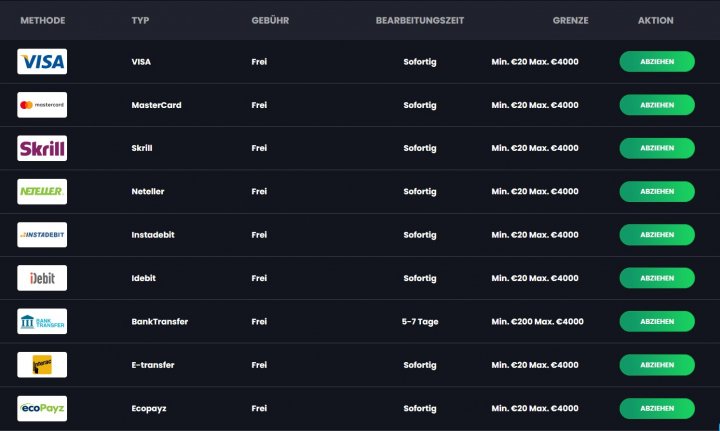Choose the iDebit logo icon

(x=42, y=278)
